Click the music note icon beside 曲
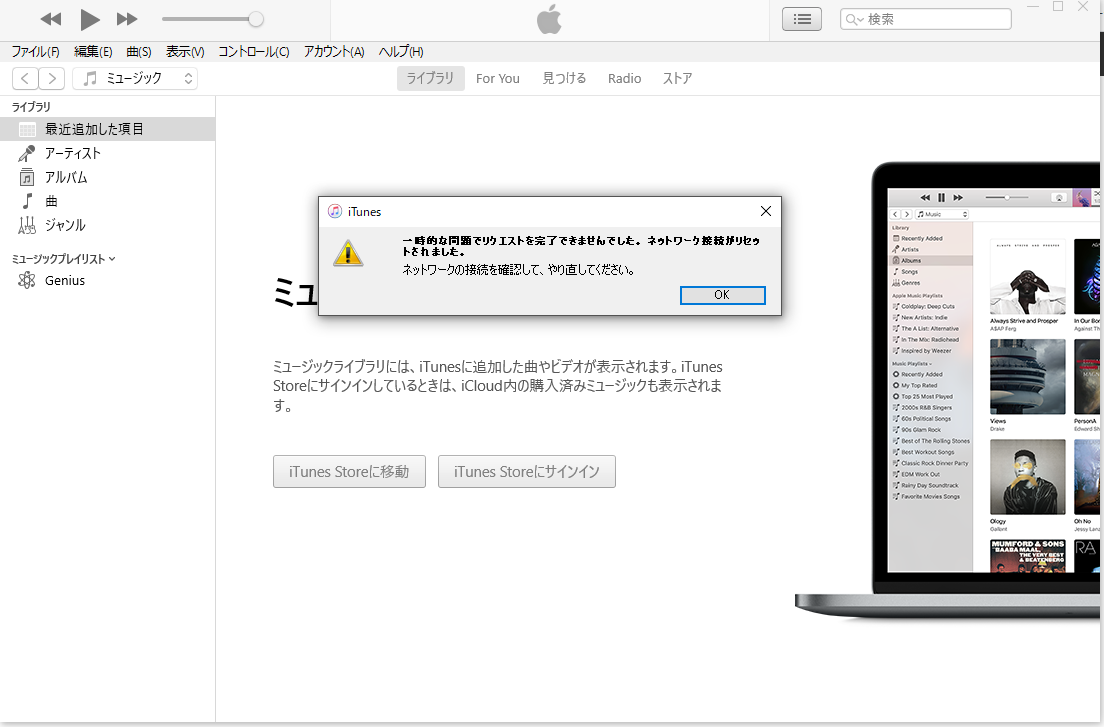This screenshot has height=727, width=1104. 27,201
